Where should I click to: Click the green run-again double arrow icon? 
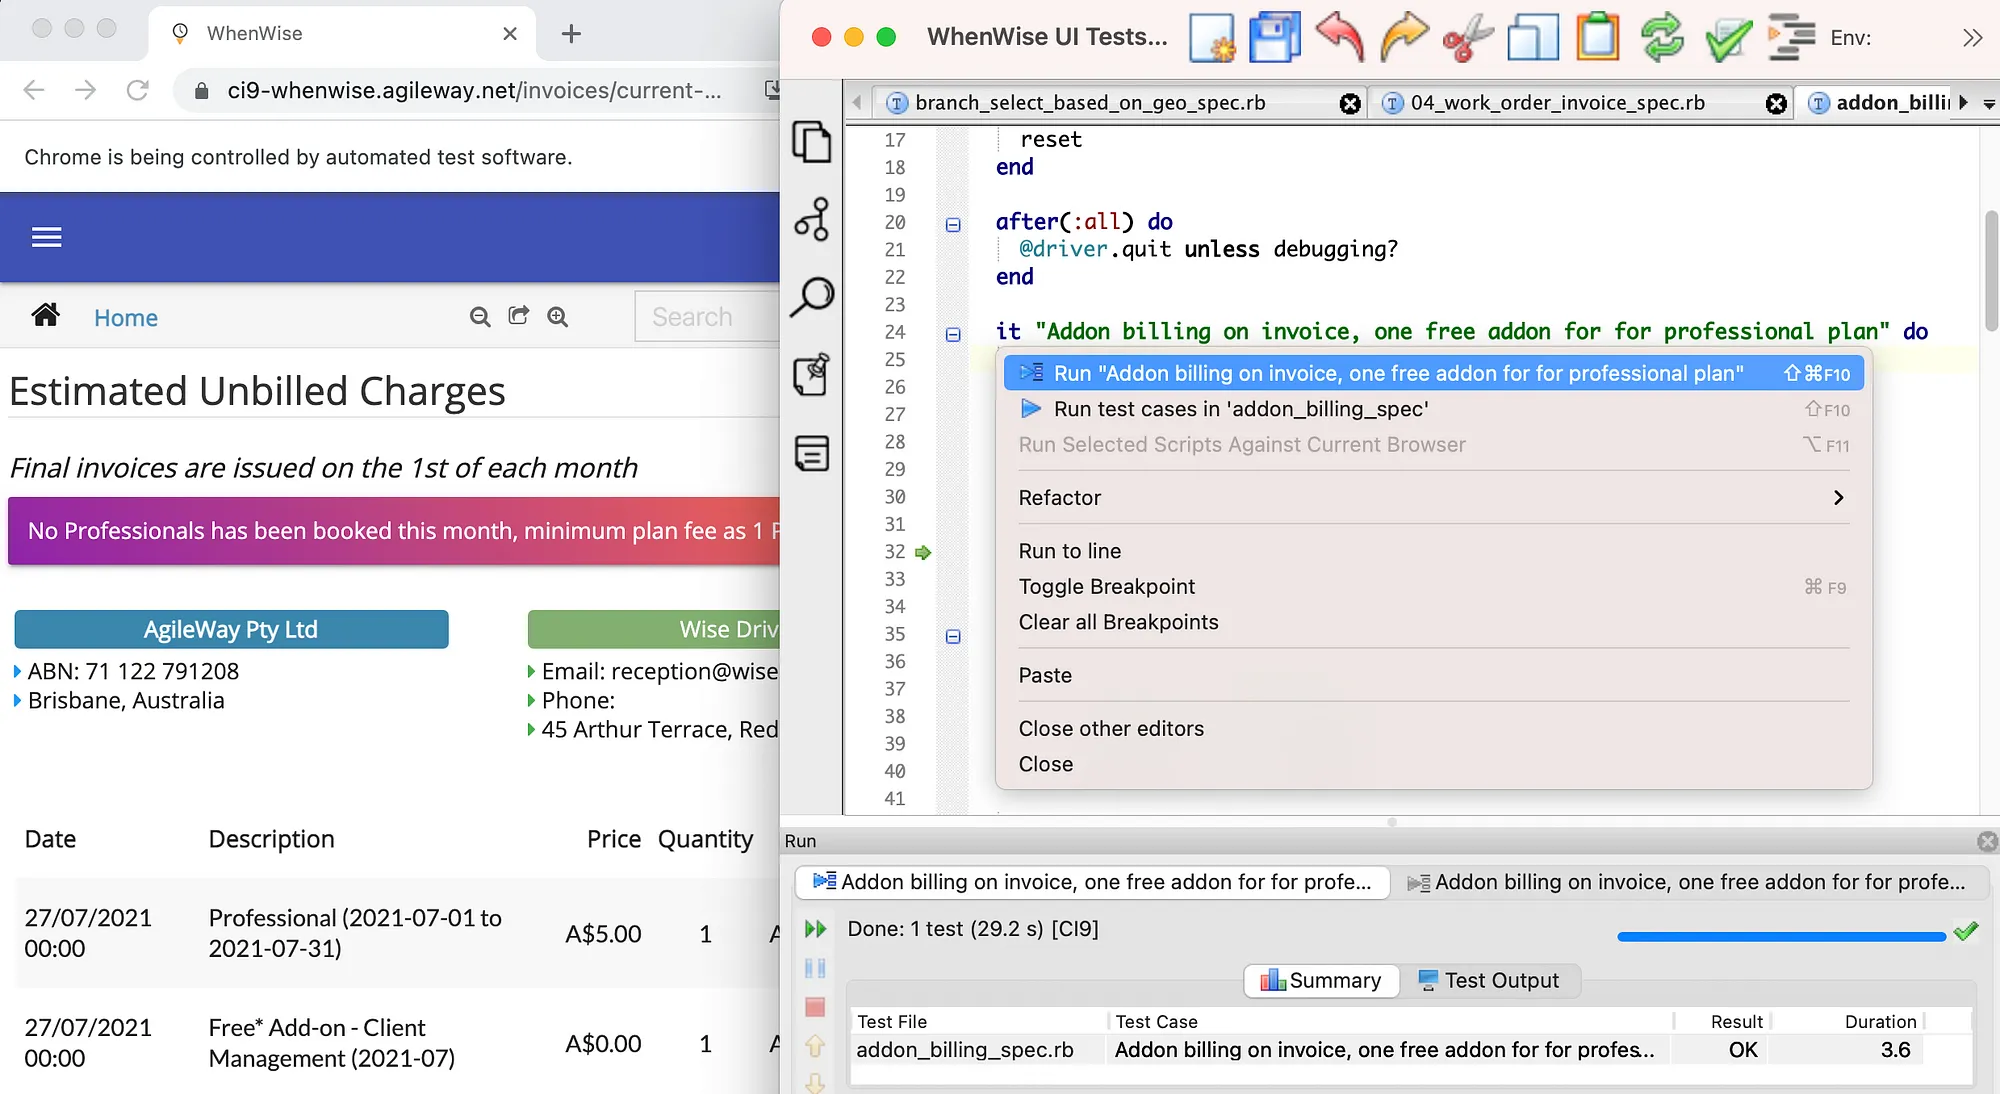pyautogui.click(x=815, y=929)
